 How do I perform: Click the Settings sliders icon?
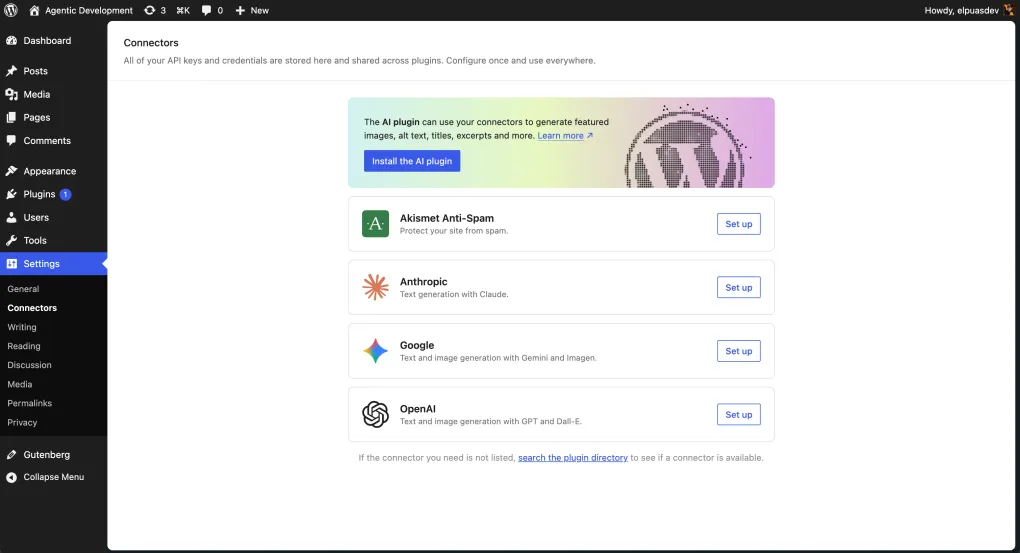(12, 263)
